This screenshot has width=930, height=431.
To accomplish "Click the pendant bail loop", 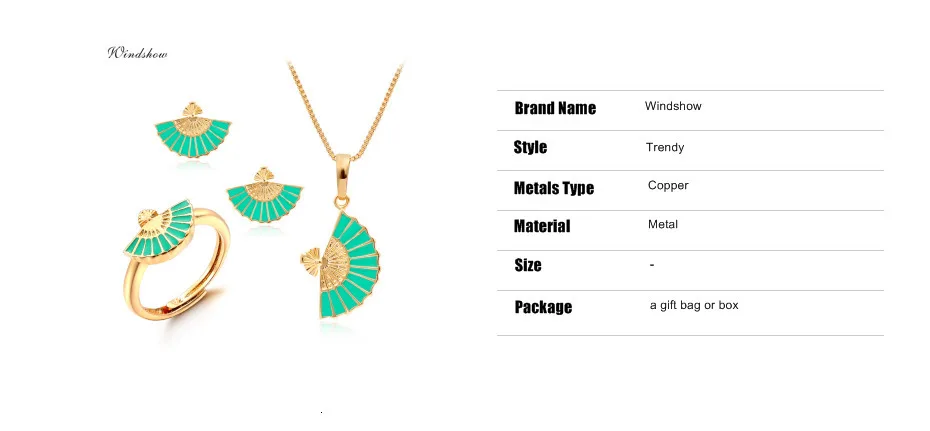I will click(342, 176).
